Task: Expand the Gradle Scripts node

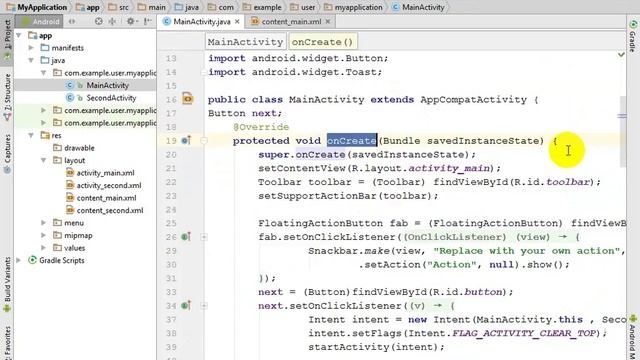Action: pyautogui.click(x=19, y=260)
